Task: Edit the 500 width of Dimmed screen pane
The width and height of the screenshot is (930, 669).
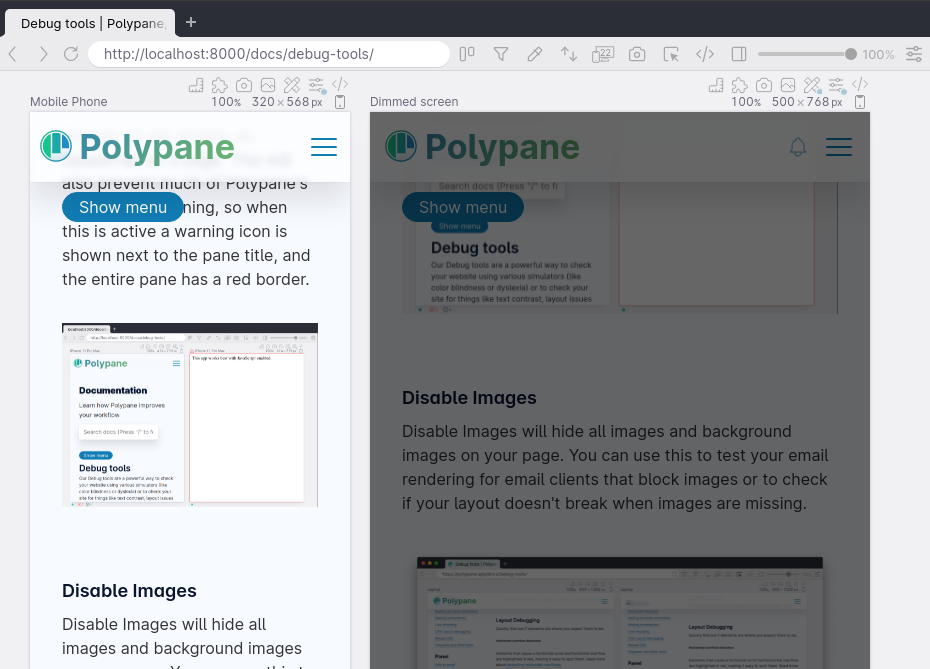Action: tap(783, 102)
